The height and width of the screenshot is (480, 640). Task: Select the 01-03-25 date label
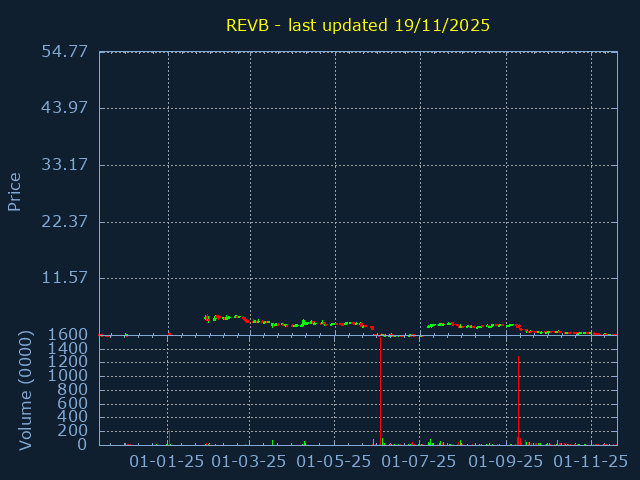[250, 461]
